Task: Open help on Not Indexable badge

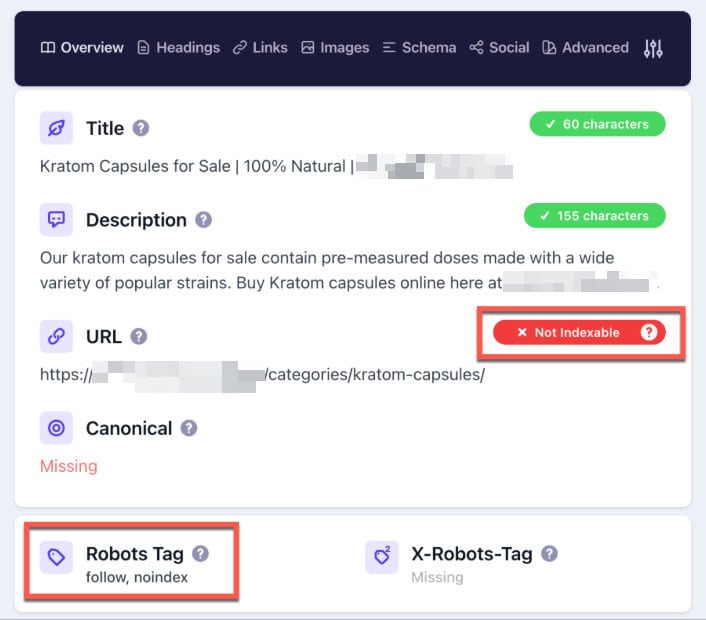Action: coord(649,332)
